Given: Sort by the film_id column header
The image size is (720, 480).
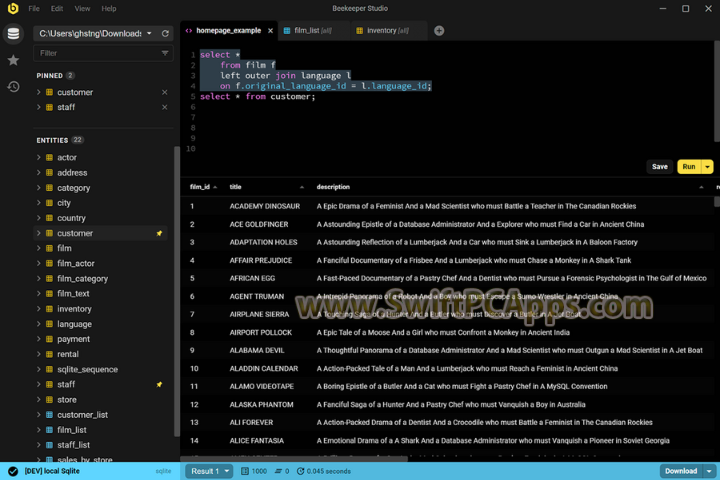Looking at the screenshot, I should pyautogui.click(x=203, y=187).
